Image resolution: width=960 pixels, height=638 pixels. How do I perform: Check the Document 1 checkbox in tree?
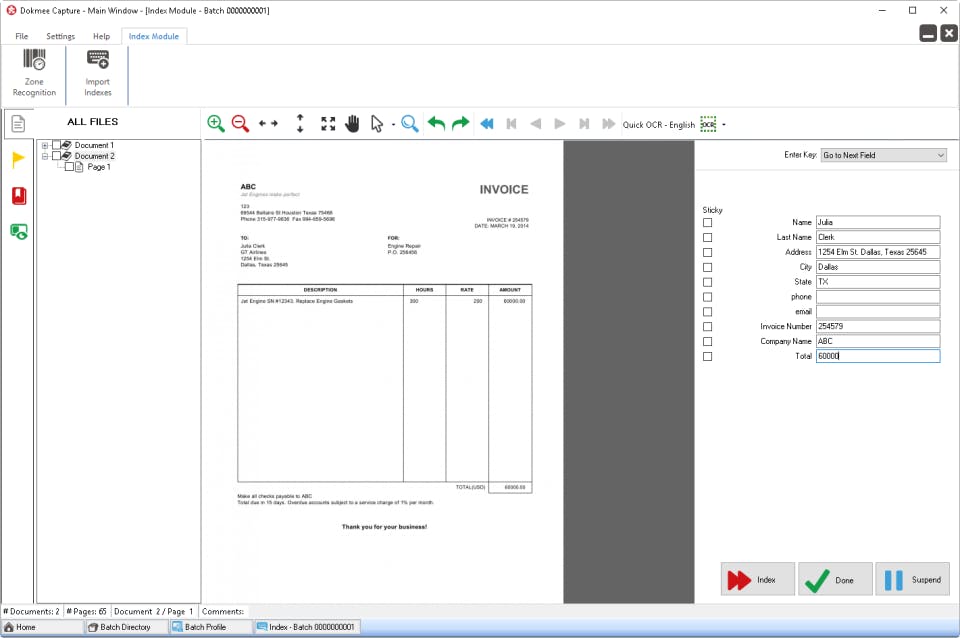point(56,145)
